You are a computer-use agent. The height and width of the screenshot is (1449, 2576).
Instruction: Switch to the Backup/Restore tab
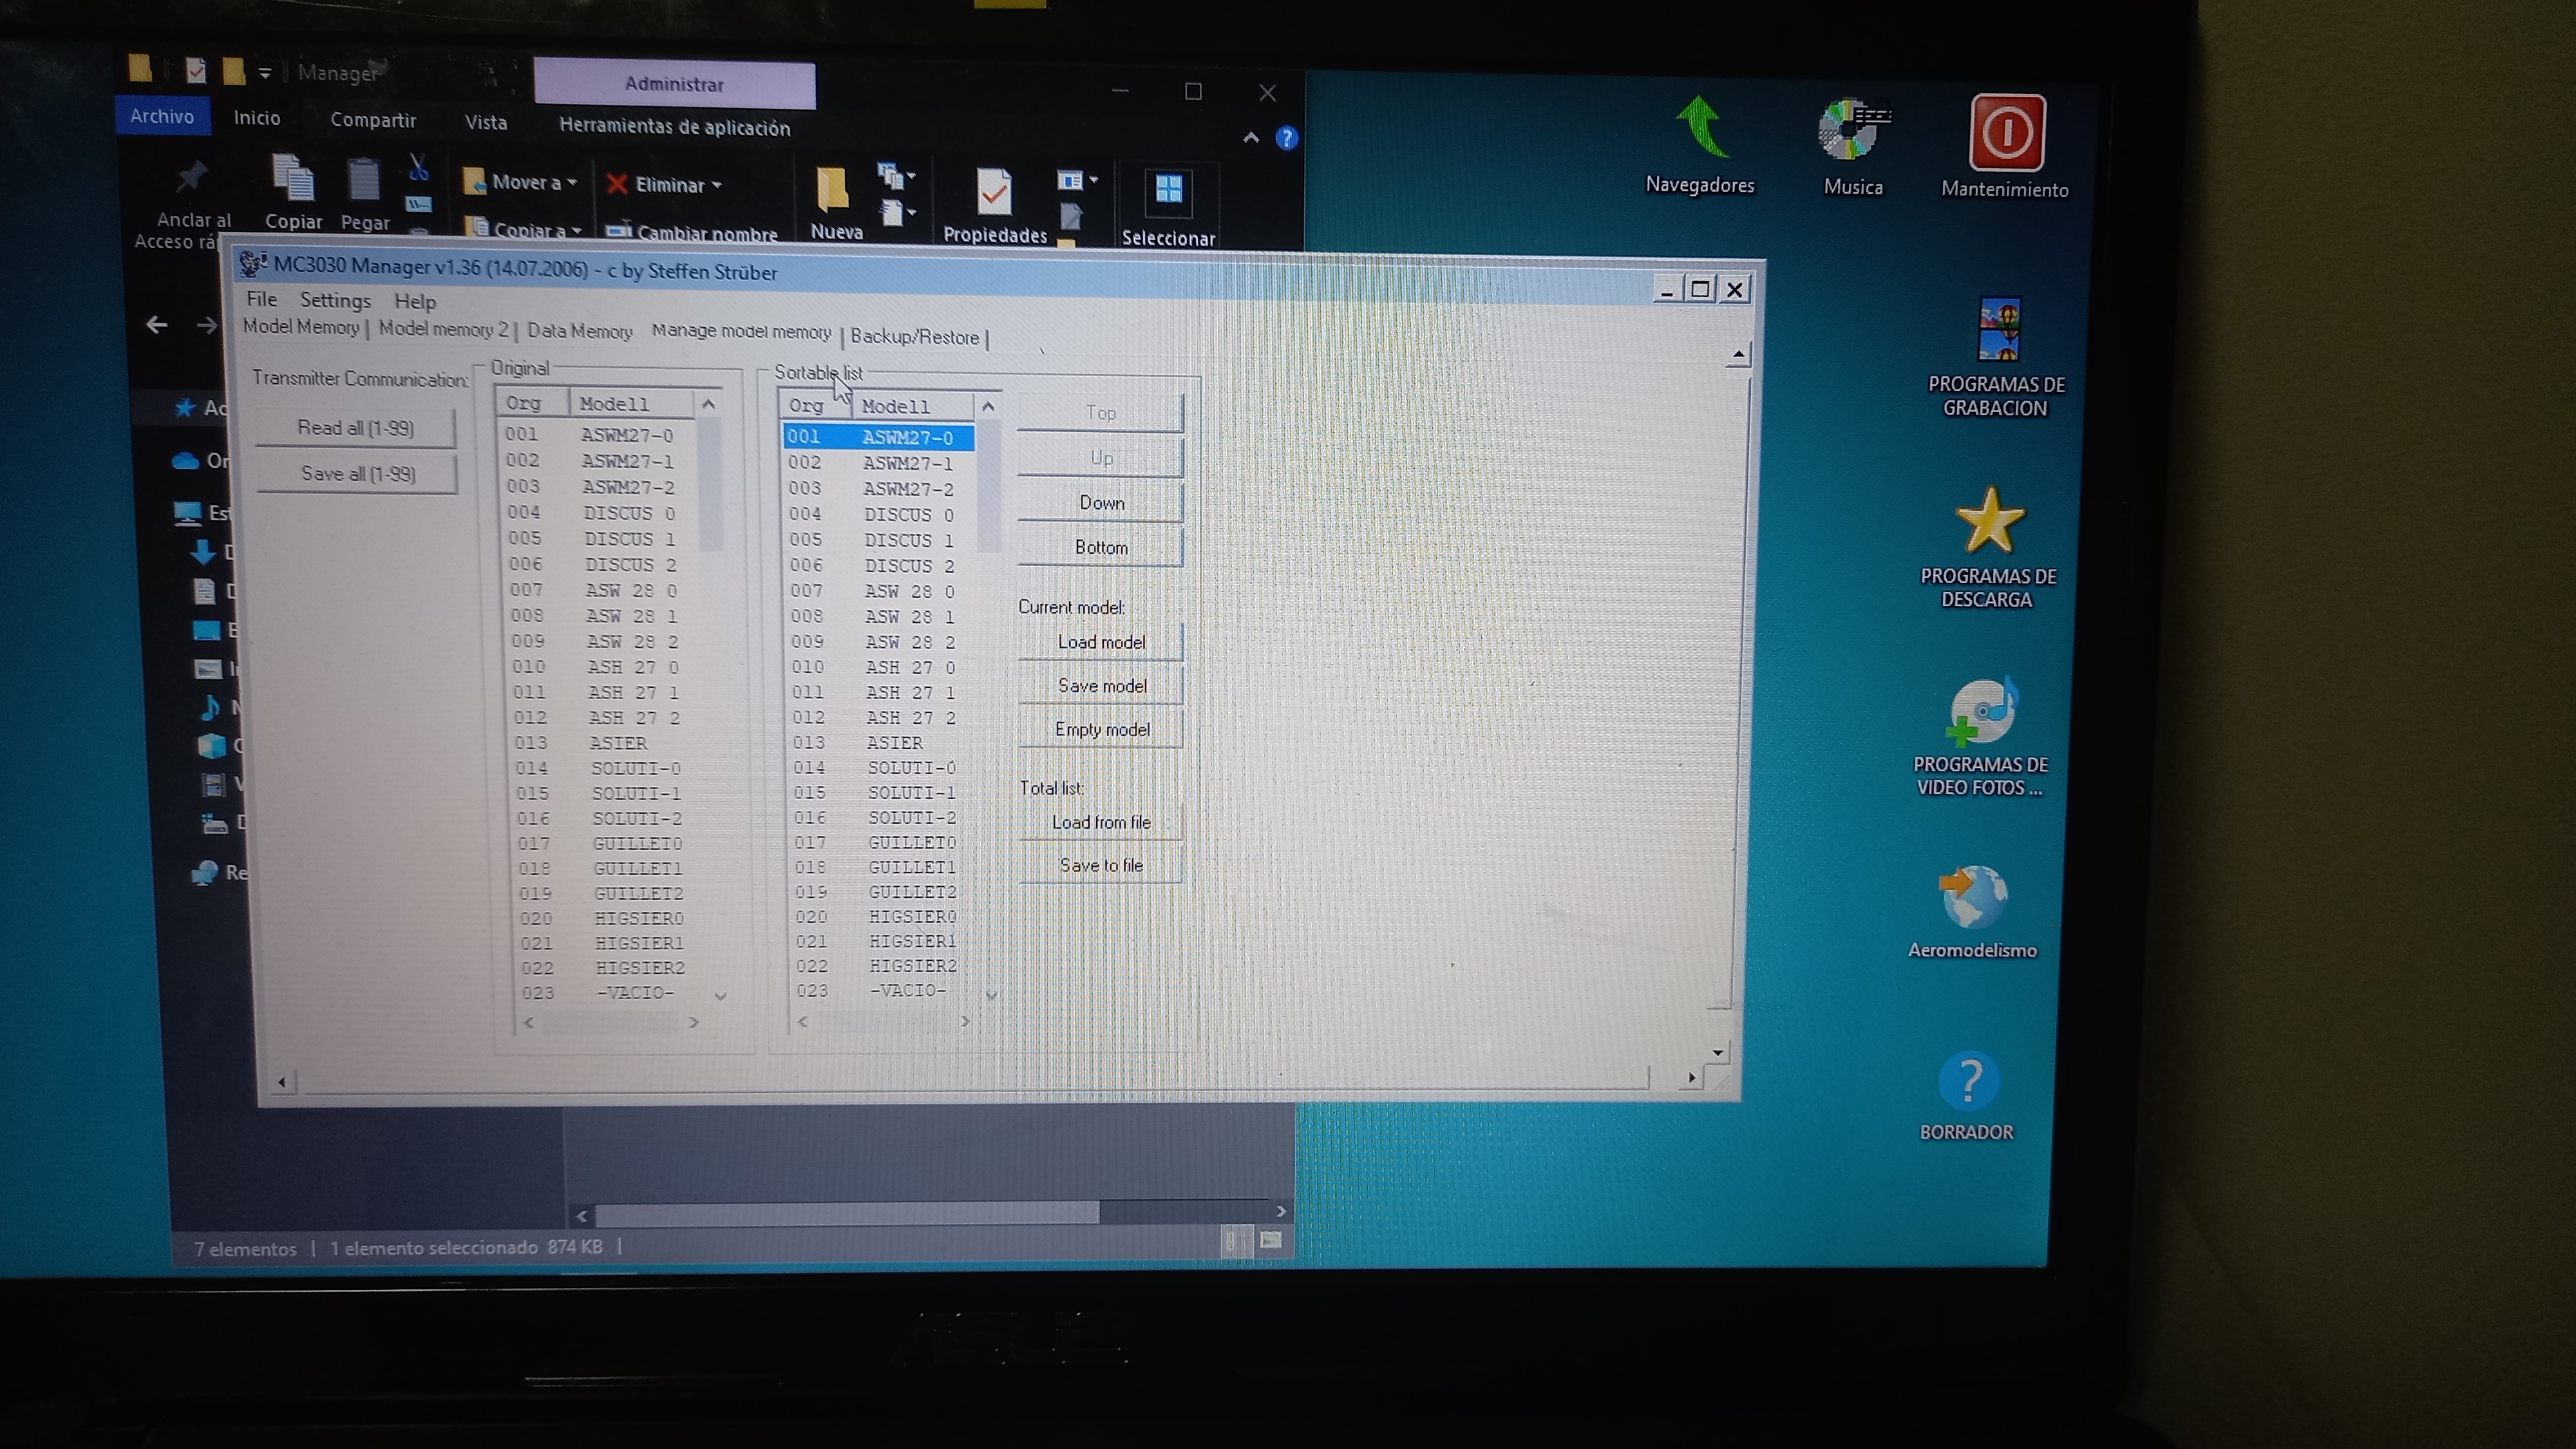[914, 337]
